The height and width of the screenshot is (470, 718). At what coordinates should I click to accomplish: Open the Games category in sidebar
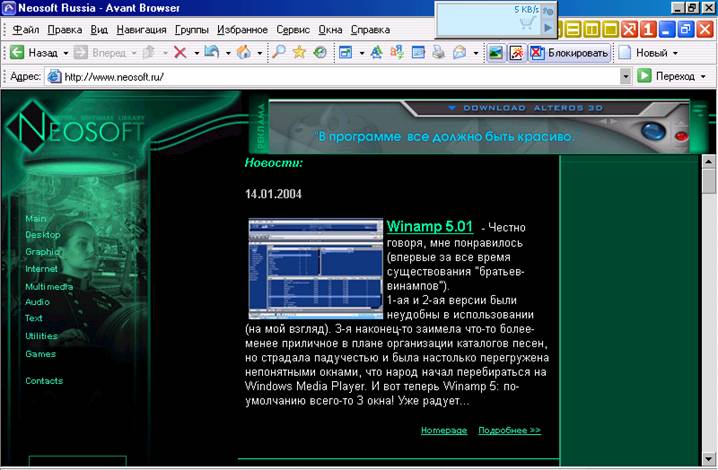[41, 354]
